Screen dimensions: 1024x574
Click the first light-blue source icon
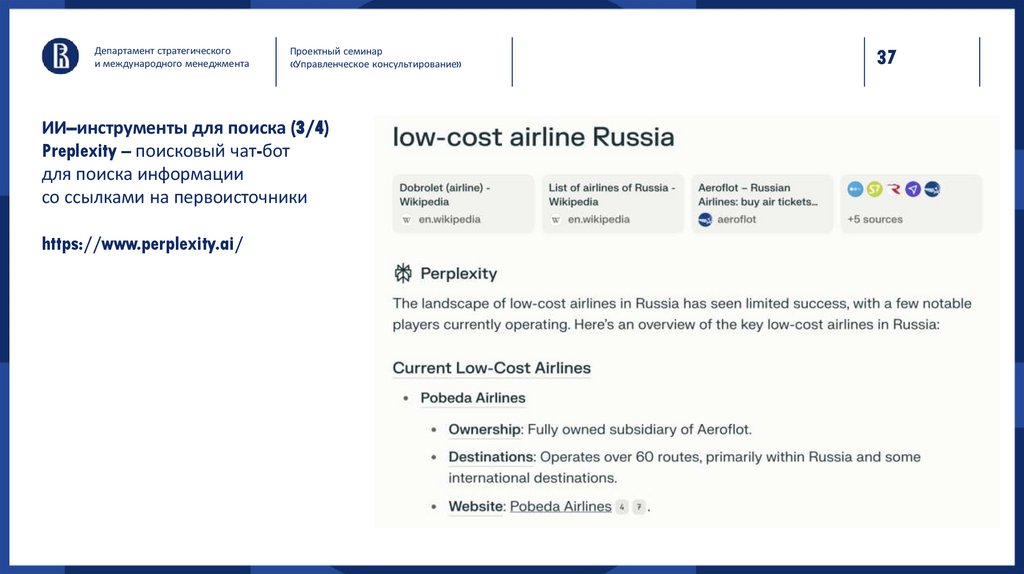click(x=855, y=189)
